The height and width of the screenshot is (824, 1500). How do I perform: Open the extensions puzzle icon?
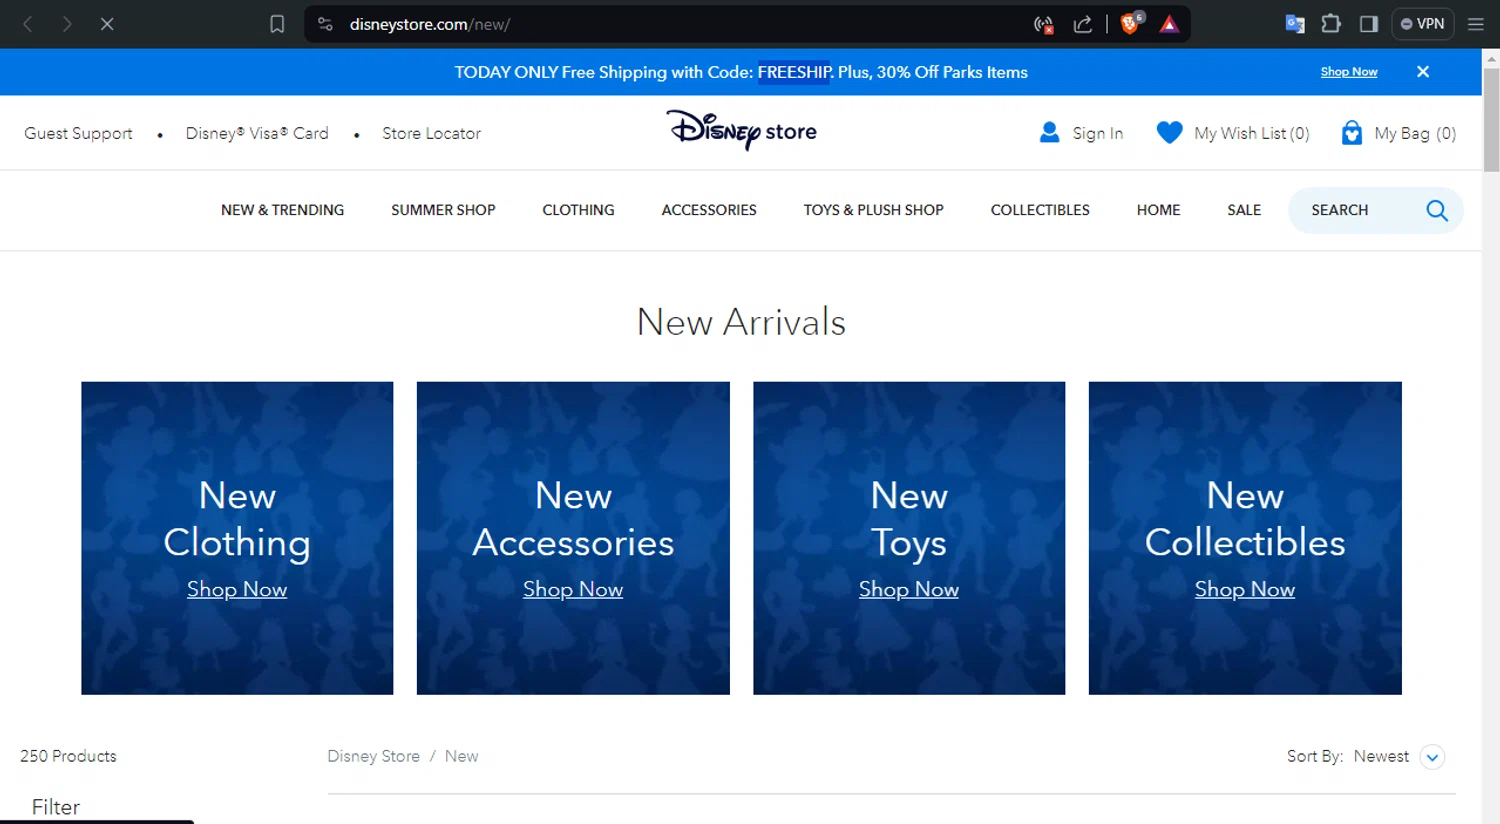[x=1331, y=23]
